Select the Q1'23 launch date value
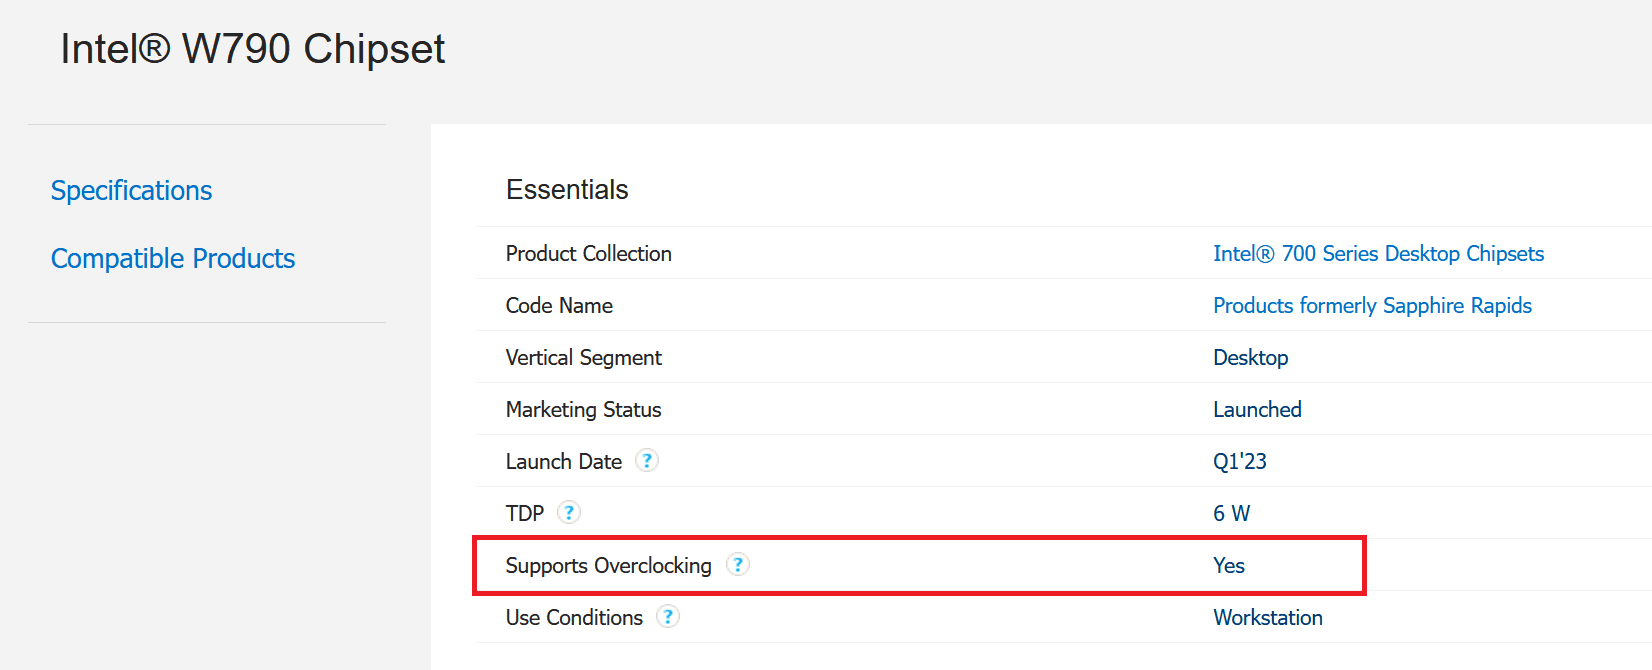 click(x=1239, y=462)
